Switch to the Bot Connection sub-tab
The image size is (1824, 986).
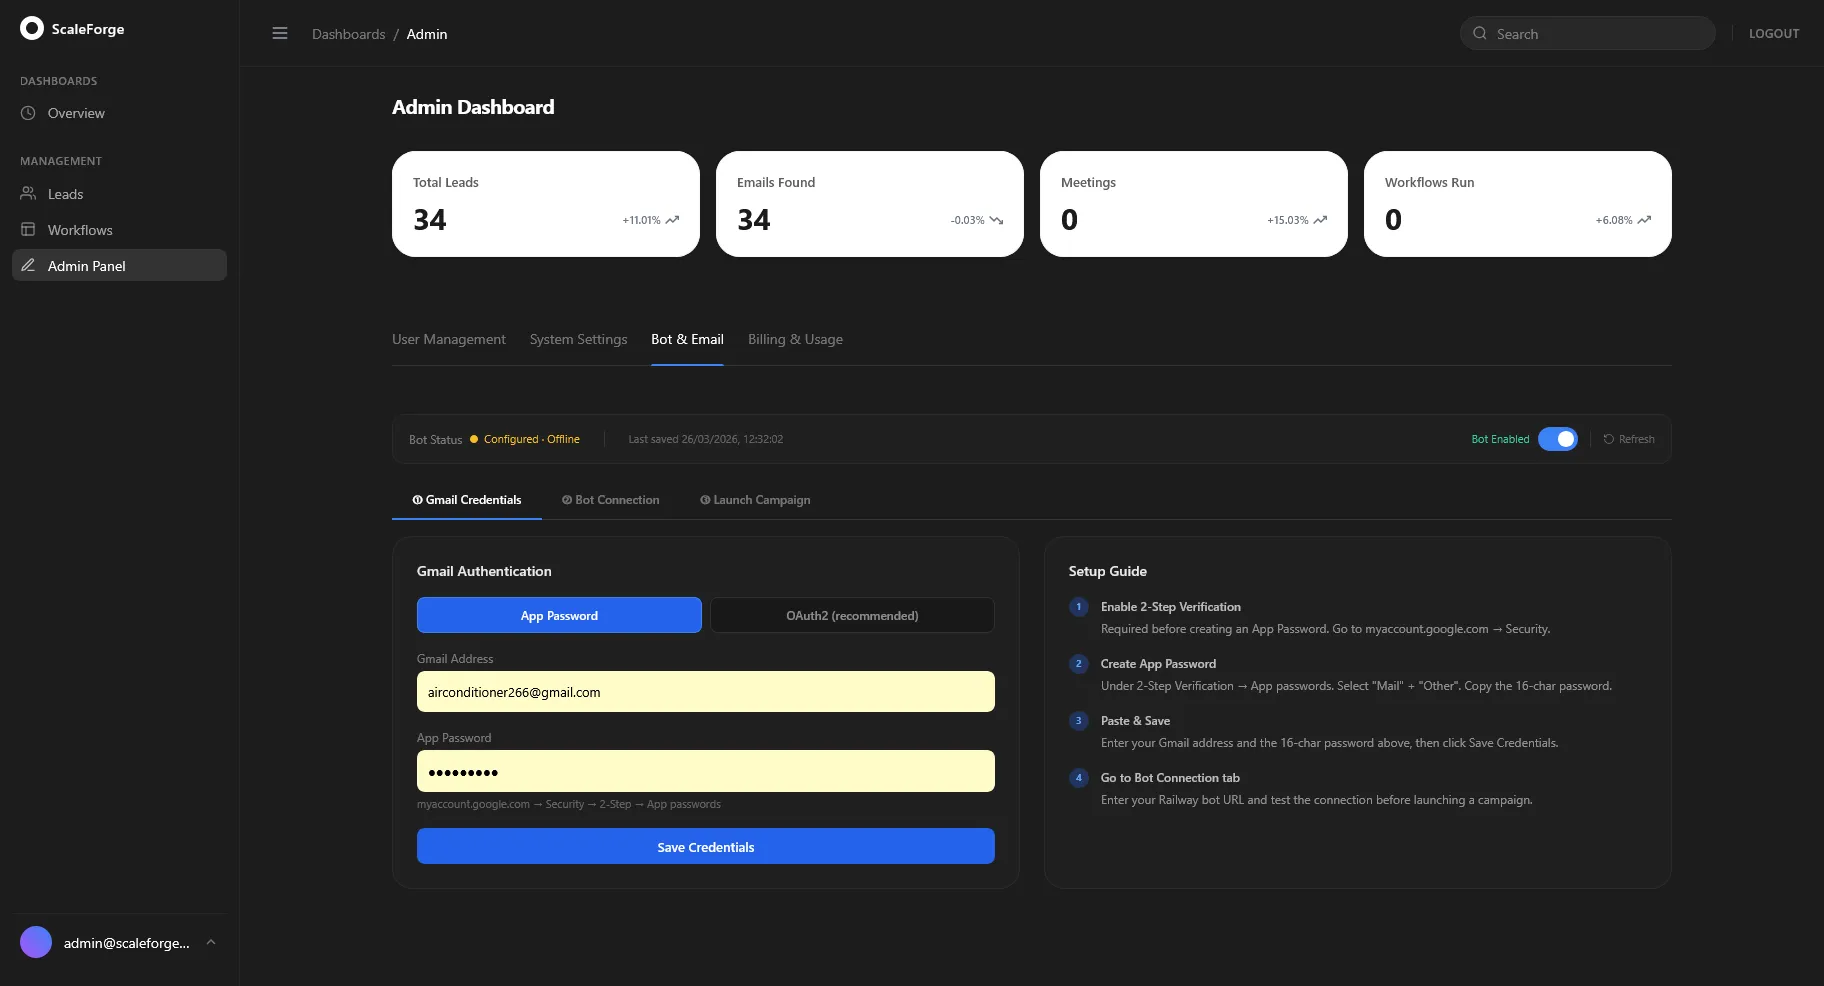pyautogui.click(x=611, y=500)
